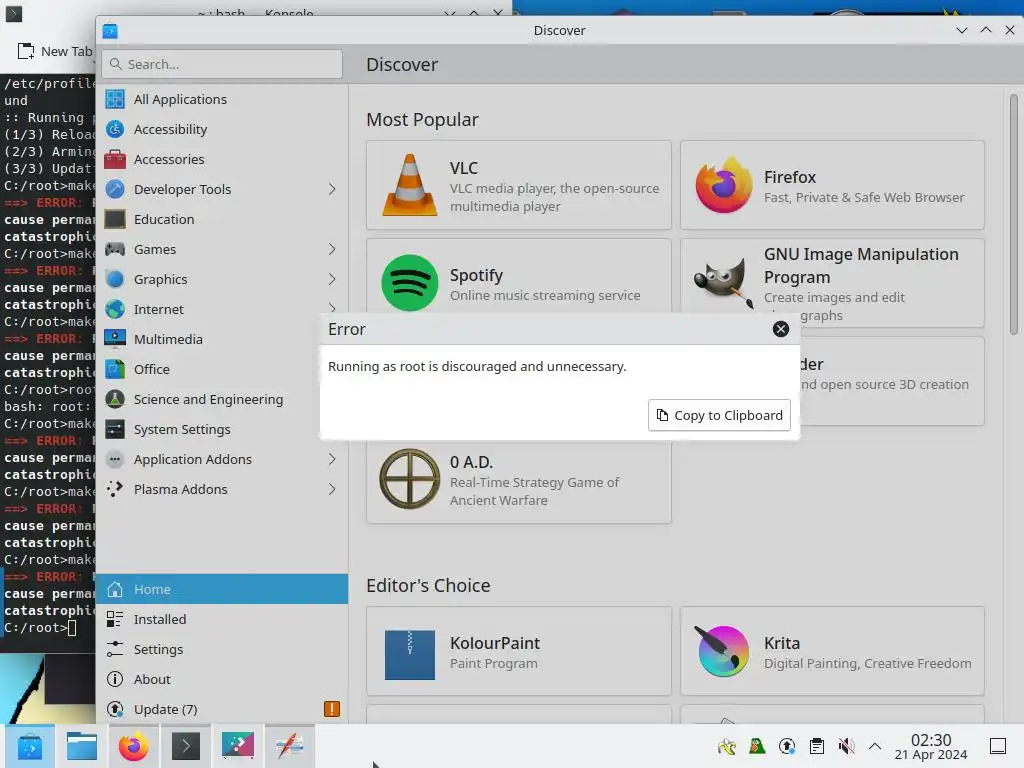Click the muted volume tray icon

point(846,746)
